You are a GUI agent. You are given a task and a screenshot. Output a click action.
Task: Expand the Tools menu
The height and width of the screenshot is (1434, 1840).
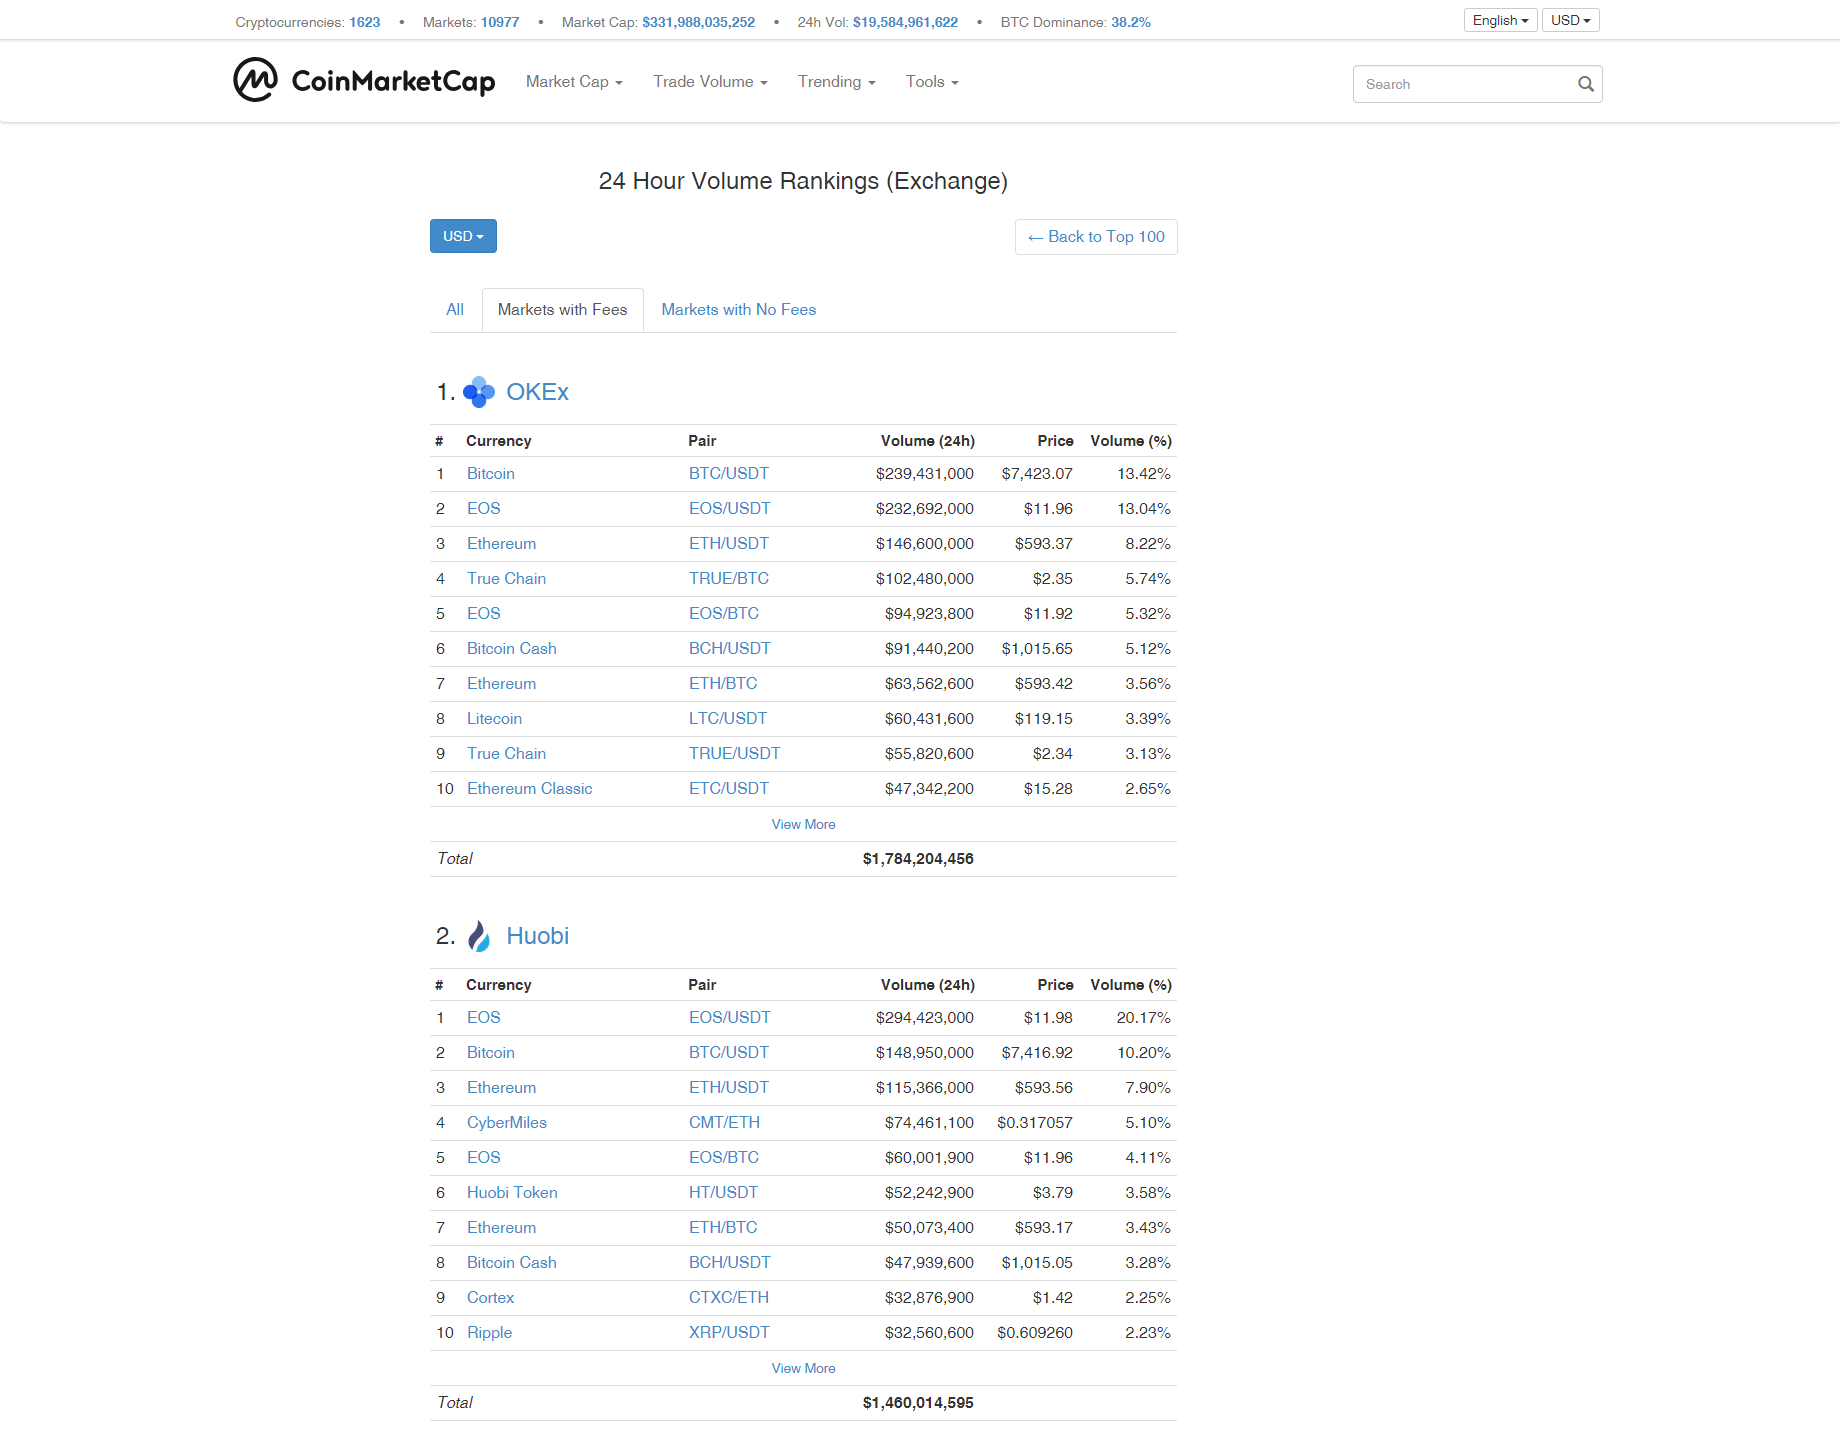click(x=932, y=82)
